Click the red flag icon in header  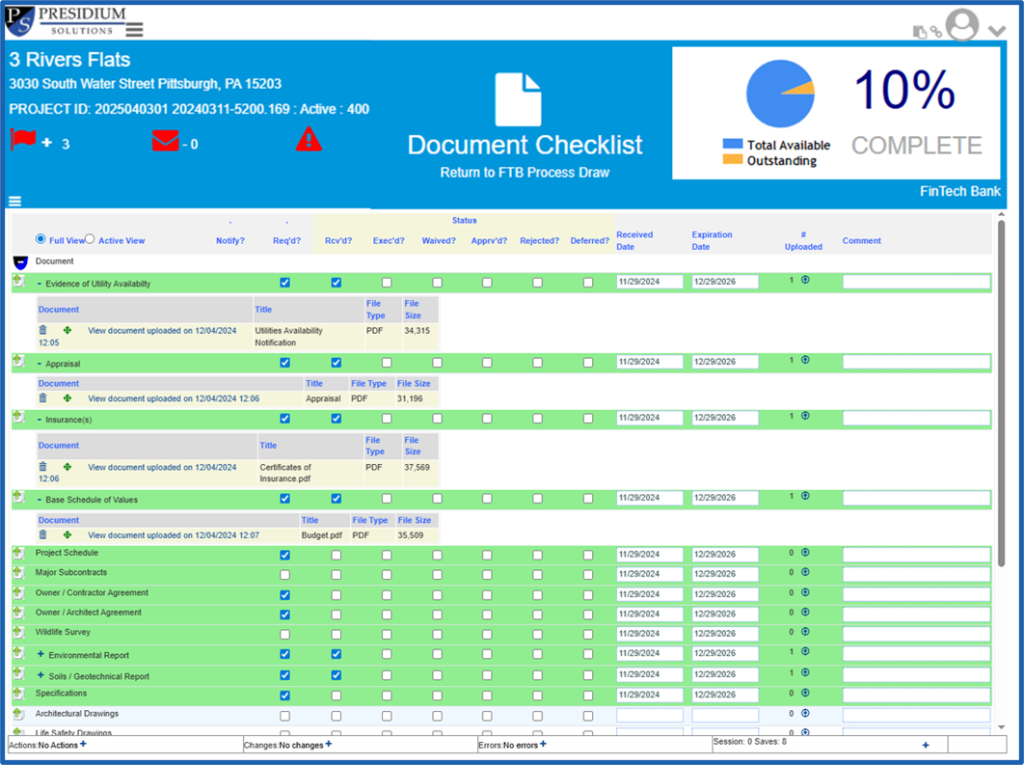coord(21,139)
